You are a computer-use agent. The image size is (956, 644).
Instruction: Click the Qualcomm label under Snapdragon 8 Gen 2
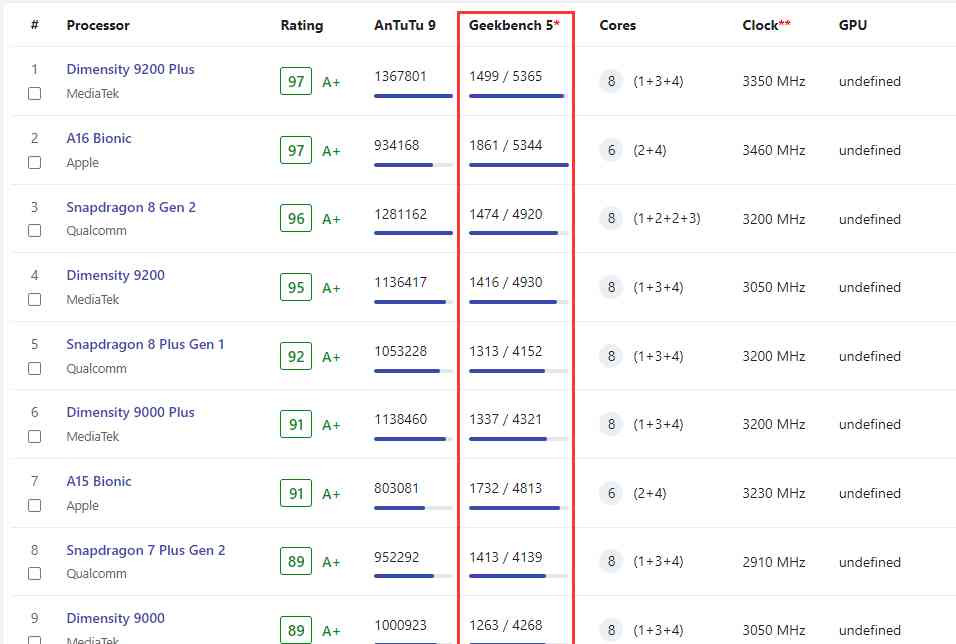(96, 231)
